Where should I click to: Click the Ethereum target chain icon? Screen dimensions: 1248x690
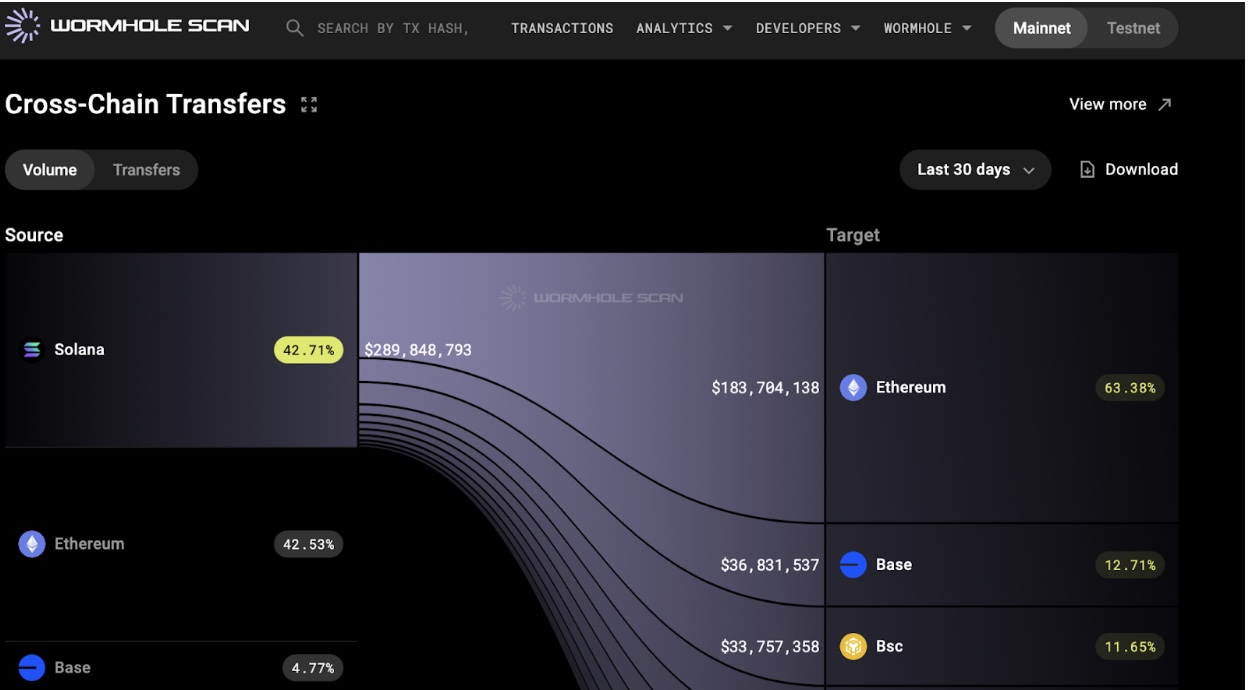[853, 387]
